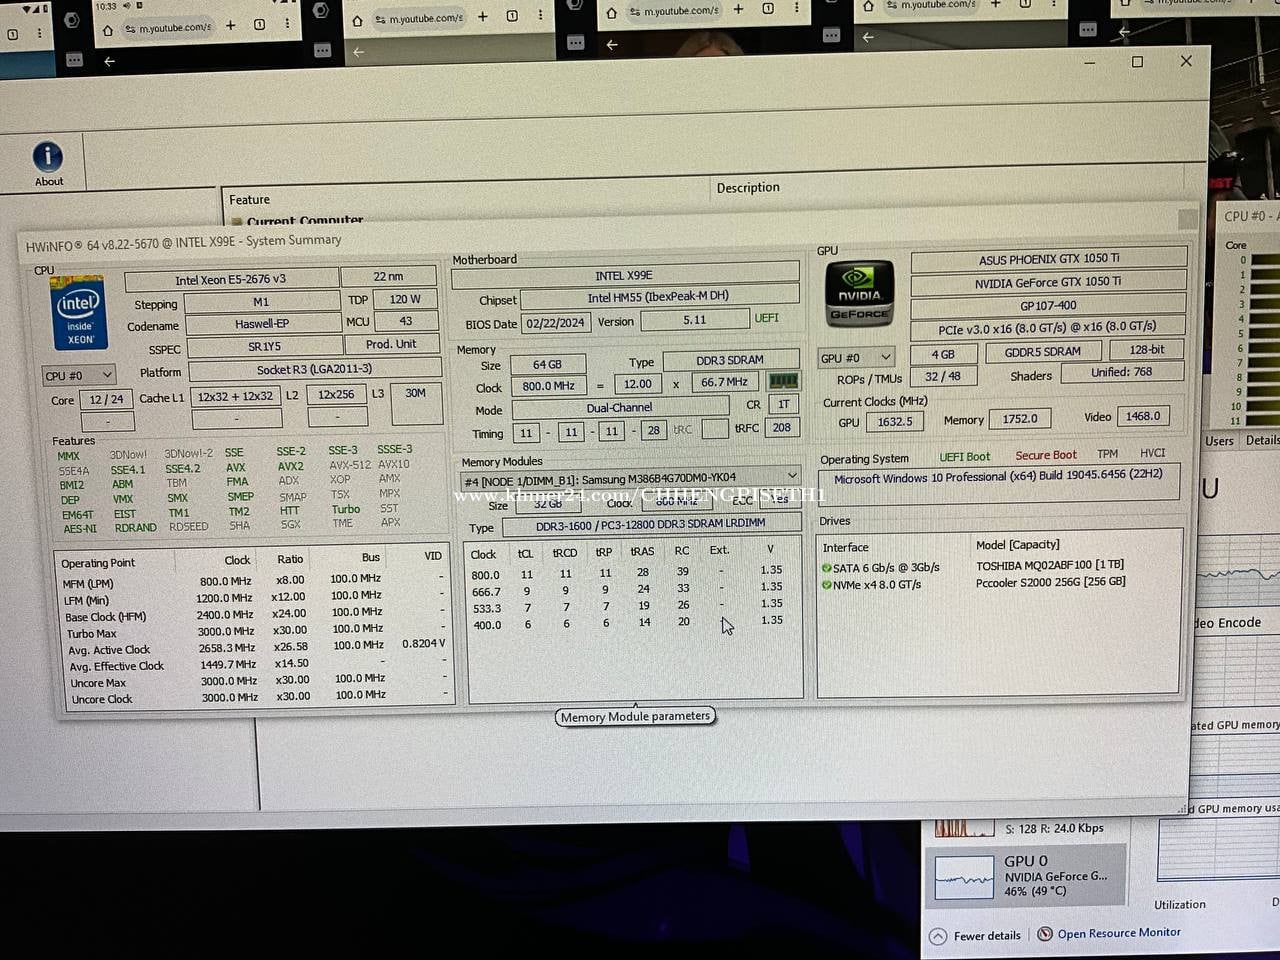Click the Description column header
The image size is (1280, 960).
click(747, 188)
